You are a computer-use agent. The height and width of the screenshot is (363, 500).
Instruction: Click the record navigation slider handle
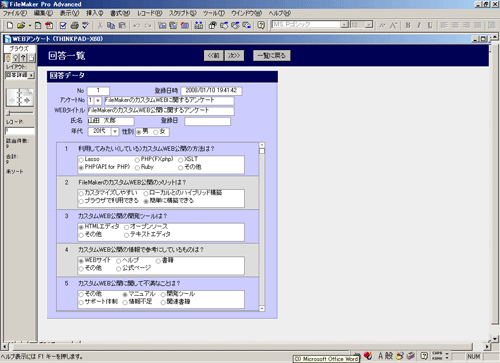point(8,113)
